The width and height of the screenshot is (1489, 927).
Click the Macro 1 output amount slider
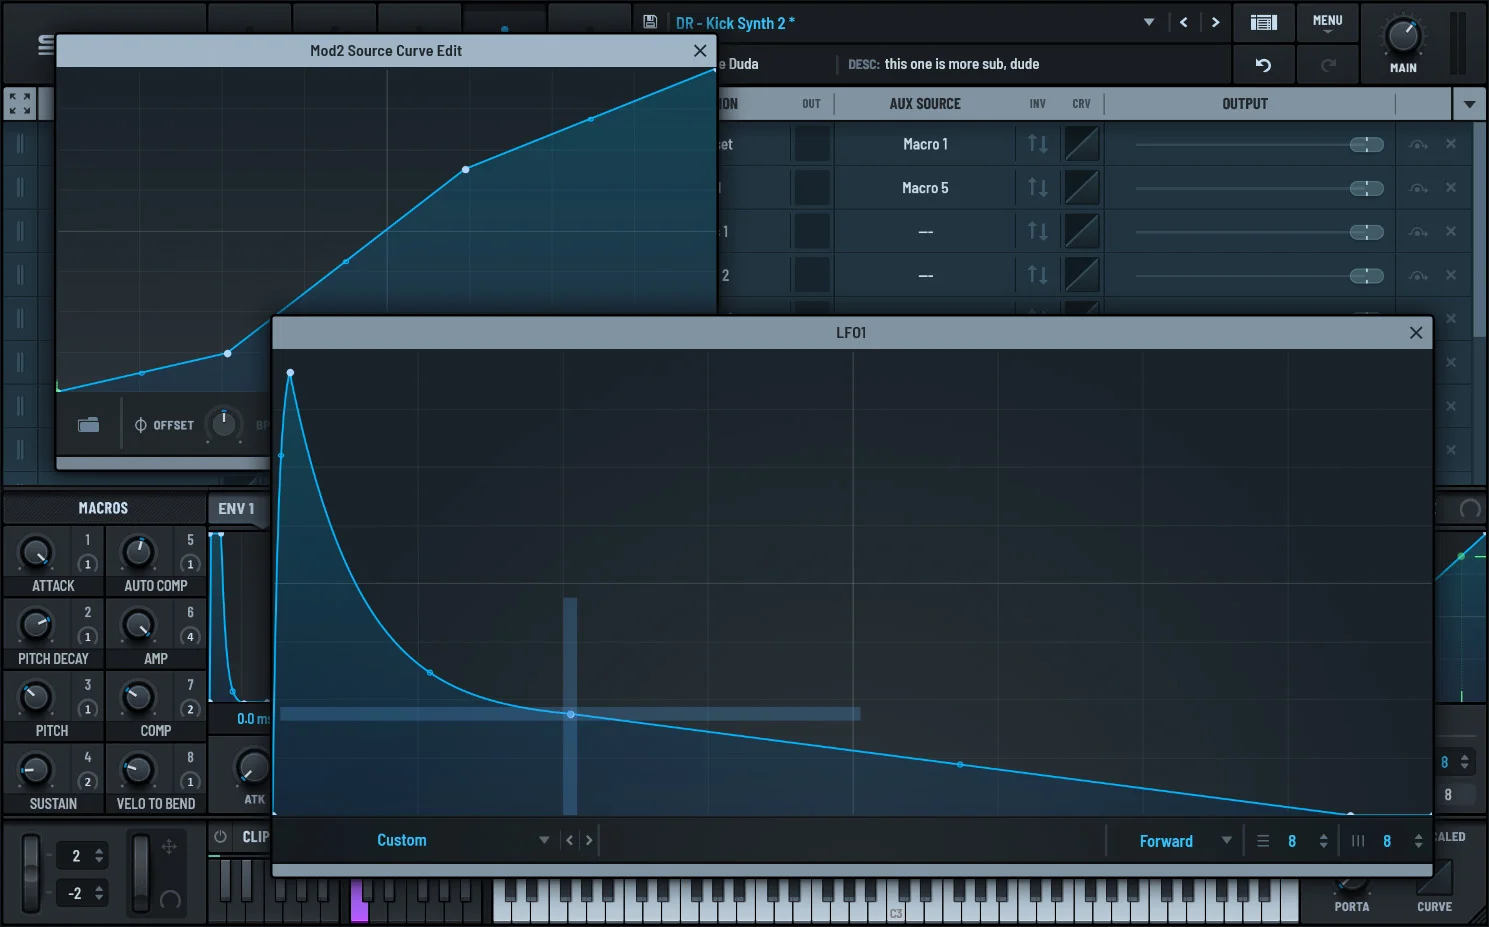tap(1260, 145)
